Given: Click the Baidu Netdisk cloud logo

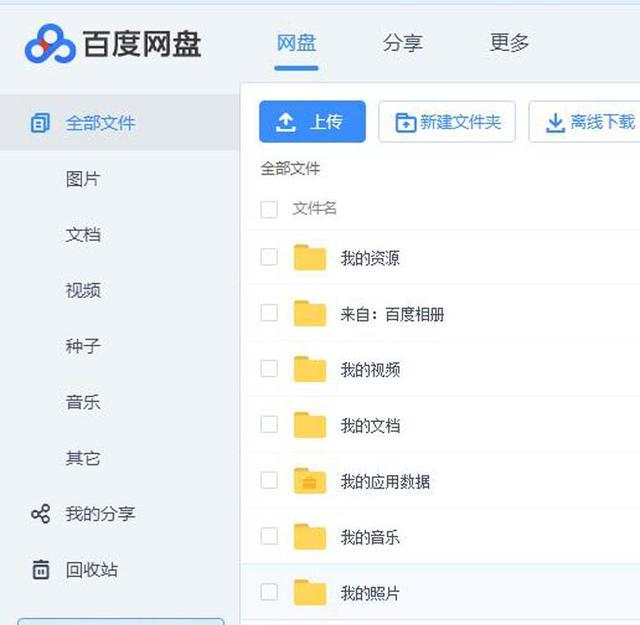Looking at the screenshot, I should pos(50,44).
